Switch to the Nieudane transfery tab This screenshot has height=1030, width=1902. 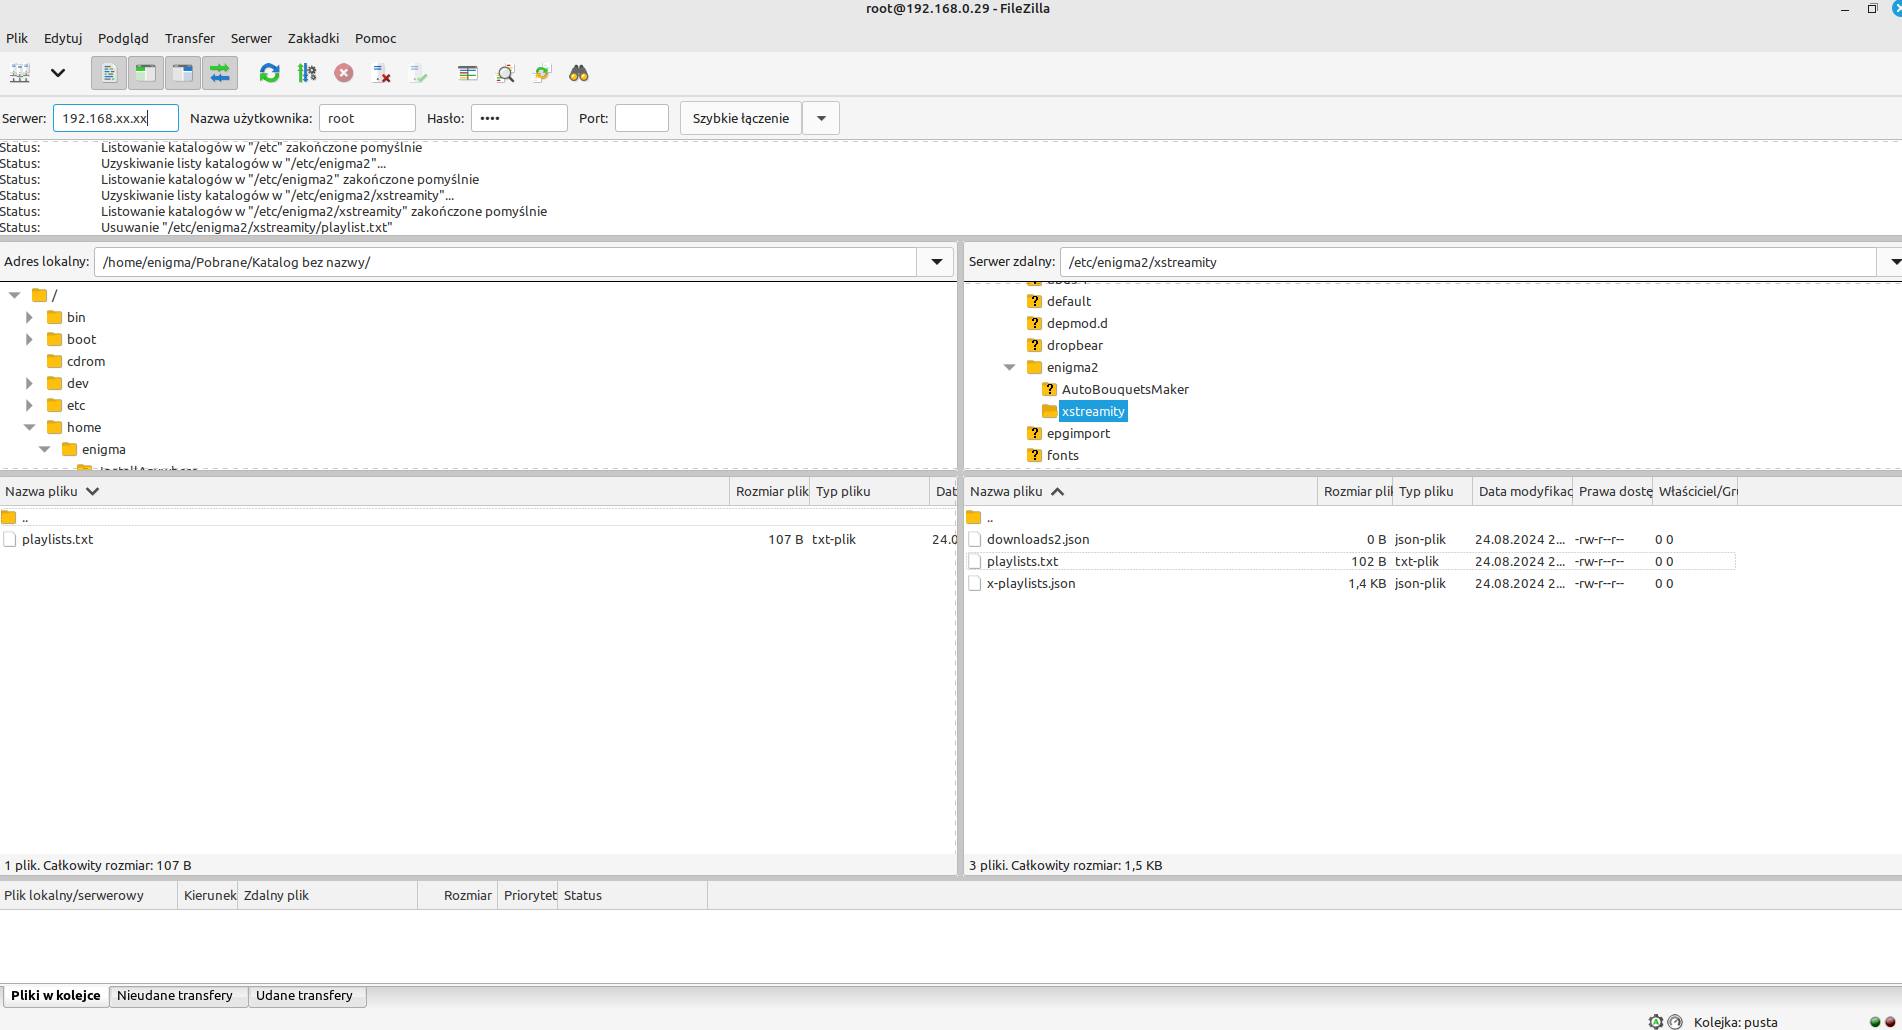pyautogui.click(x=176, y=995)
